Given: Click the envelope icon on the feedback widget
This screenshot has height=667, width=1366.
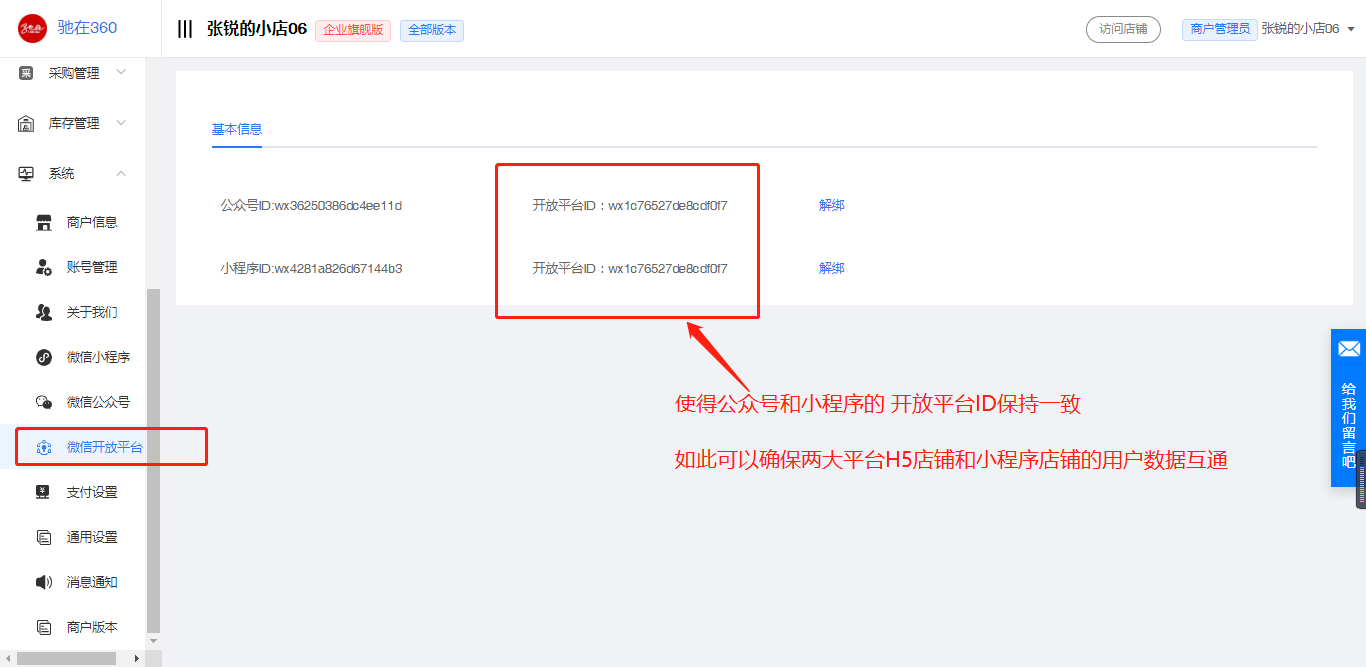Looking at the screenshot, I should tap(1349, 349).
